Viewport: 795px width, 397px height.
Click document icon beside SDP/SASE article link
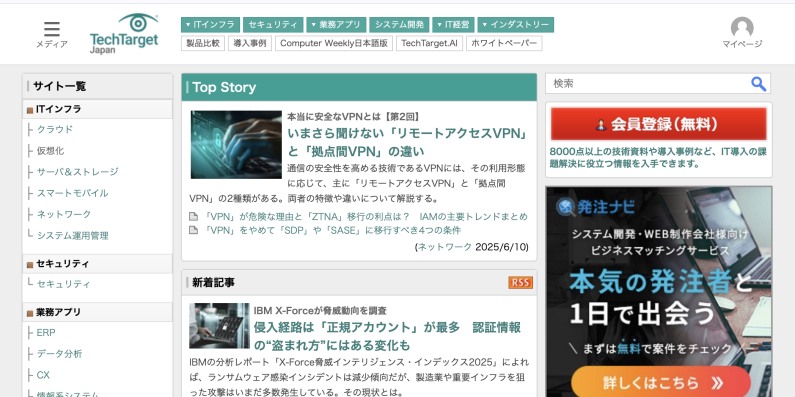tap(193, 230)
